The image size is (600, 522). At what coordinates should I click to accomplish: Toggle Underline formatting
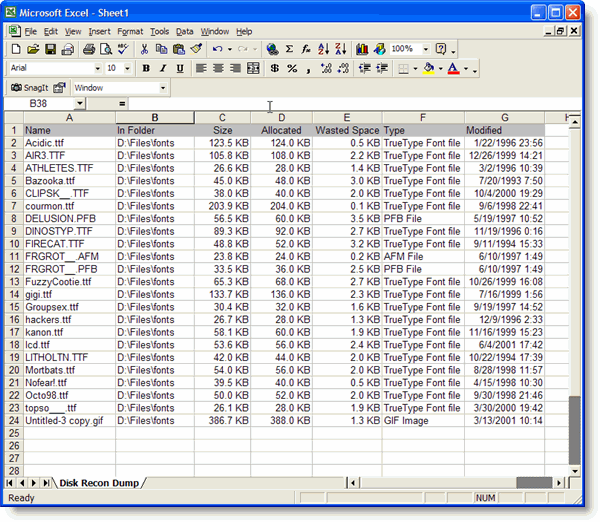(180, 69)
